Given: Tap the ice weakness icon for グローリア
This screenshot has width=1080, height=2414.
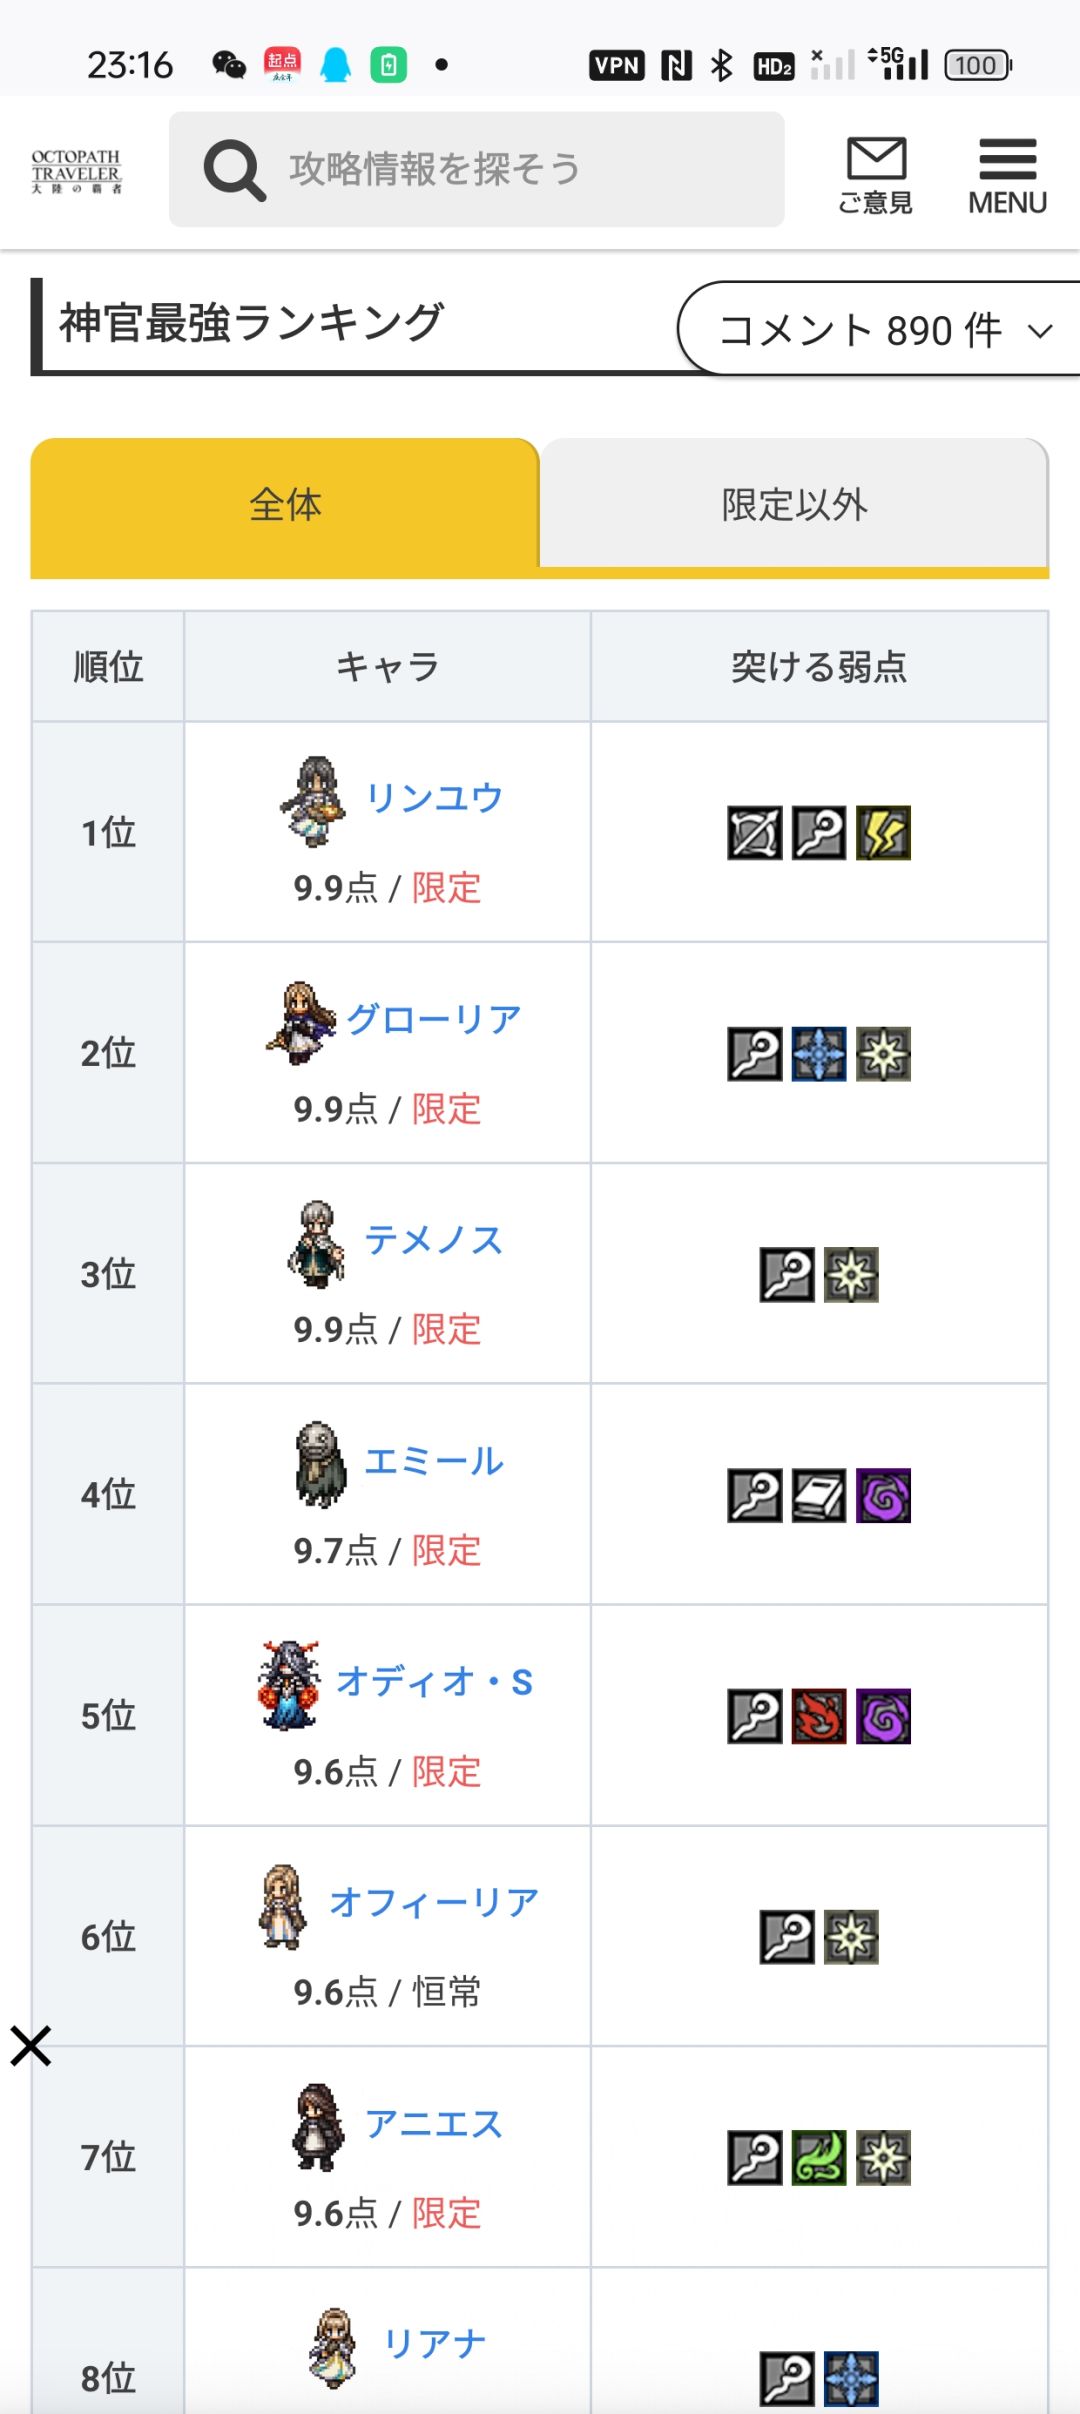Looking at the screenshot, I should tap(819, 1054).
